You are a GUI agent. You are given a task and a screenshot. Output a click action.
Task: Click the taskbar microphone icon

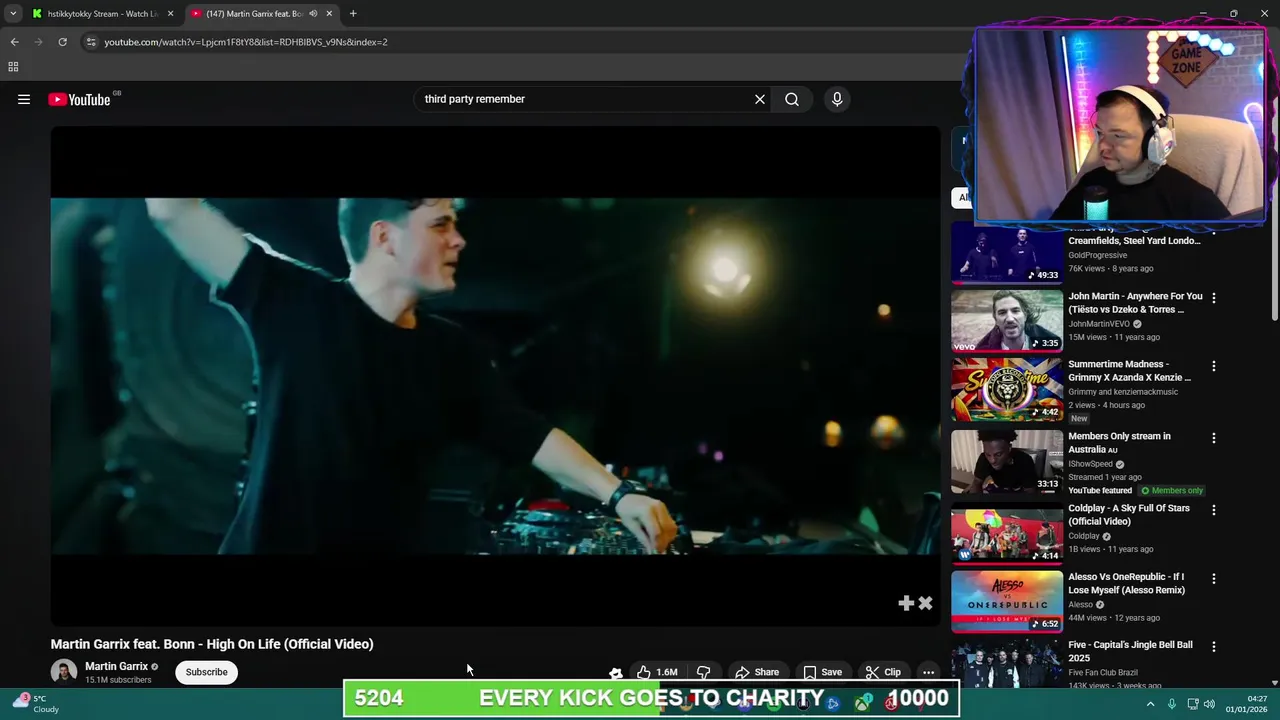(1172, 704)
